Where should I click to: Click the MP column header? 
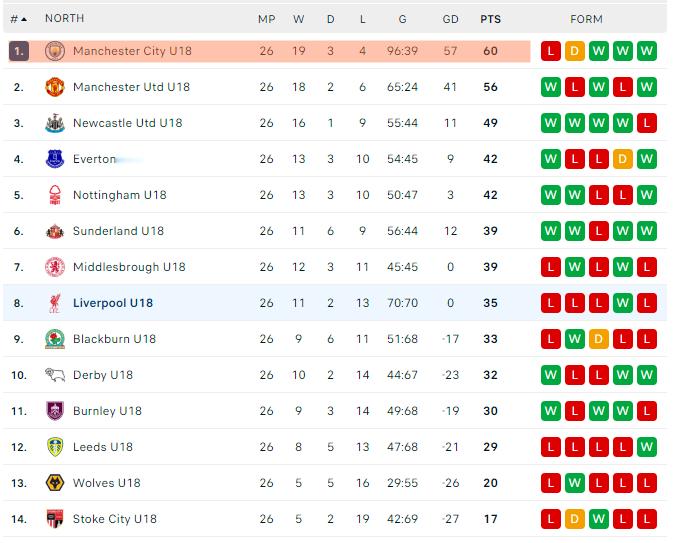(x=266, y=19)
